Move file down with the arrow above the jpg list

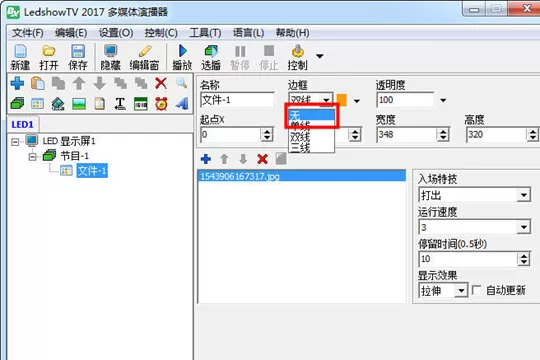coord(243,159)
